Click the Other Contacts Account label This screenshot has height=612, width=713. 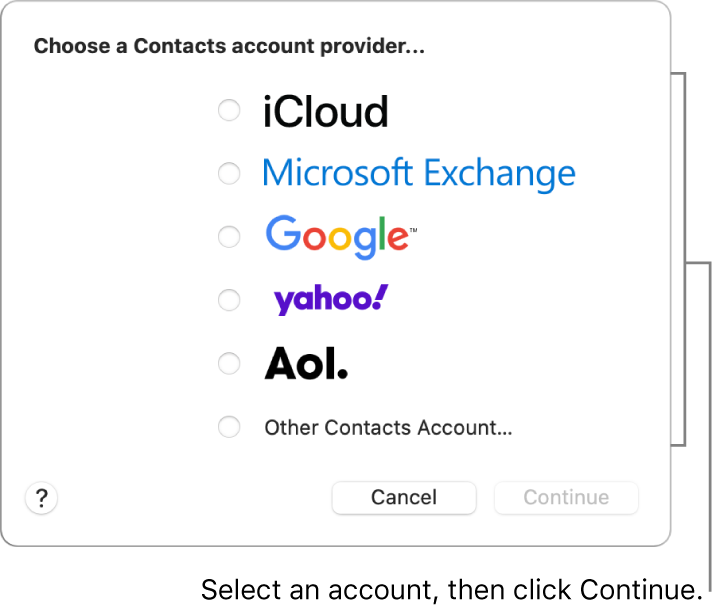coord(388,428)
